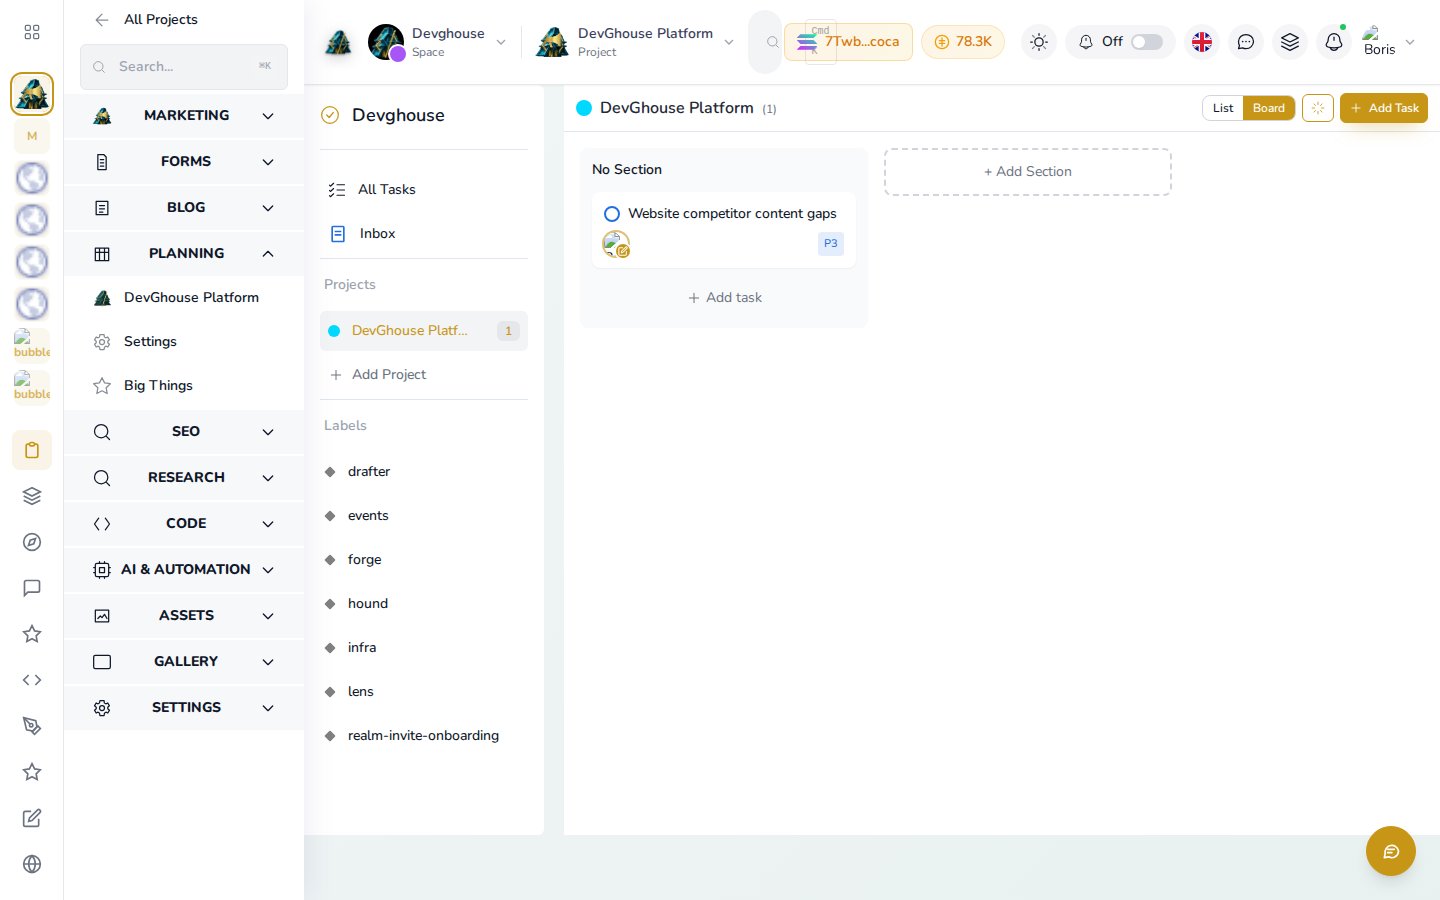Image resolution: width=1440 pixels, height=900 pixels.
Task: Open Big Things under Planning
Action: pyautogui.click(x=184, y=386)
